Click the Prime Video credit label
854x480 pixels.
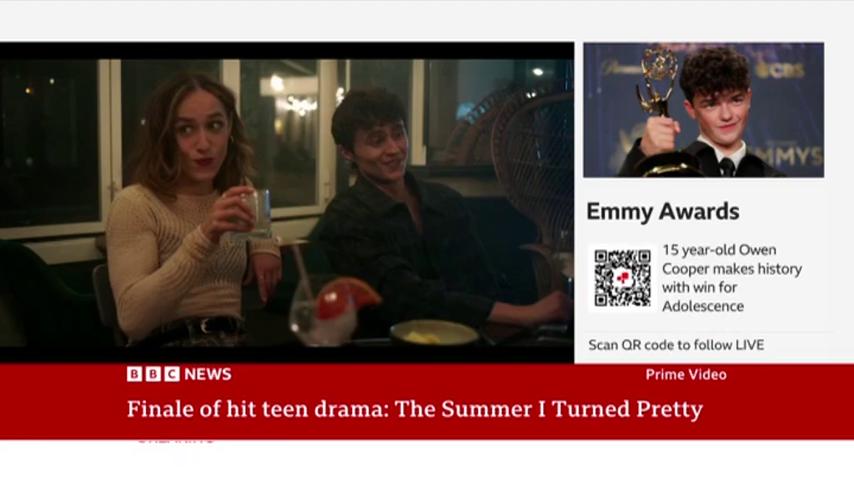point(686,374)
